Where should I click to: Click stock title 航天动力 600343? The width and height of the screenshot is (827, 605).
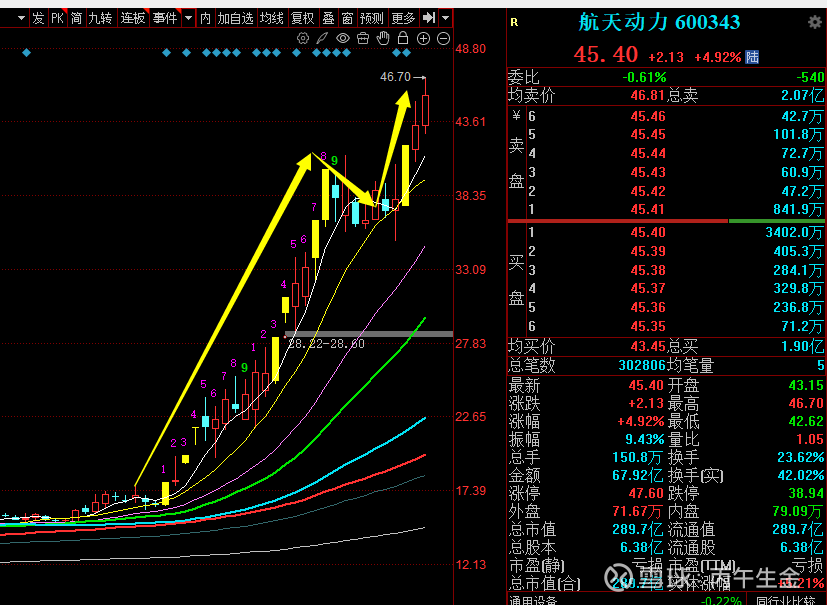[659, 22]
